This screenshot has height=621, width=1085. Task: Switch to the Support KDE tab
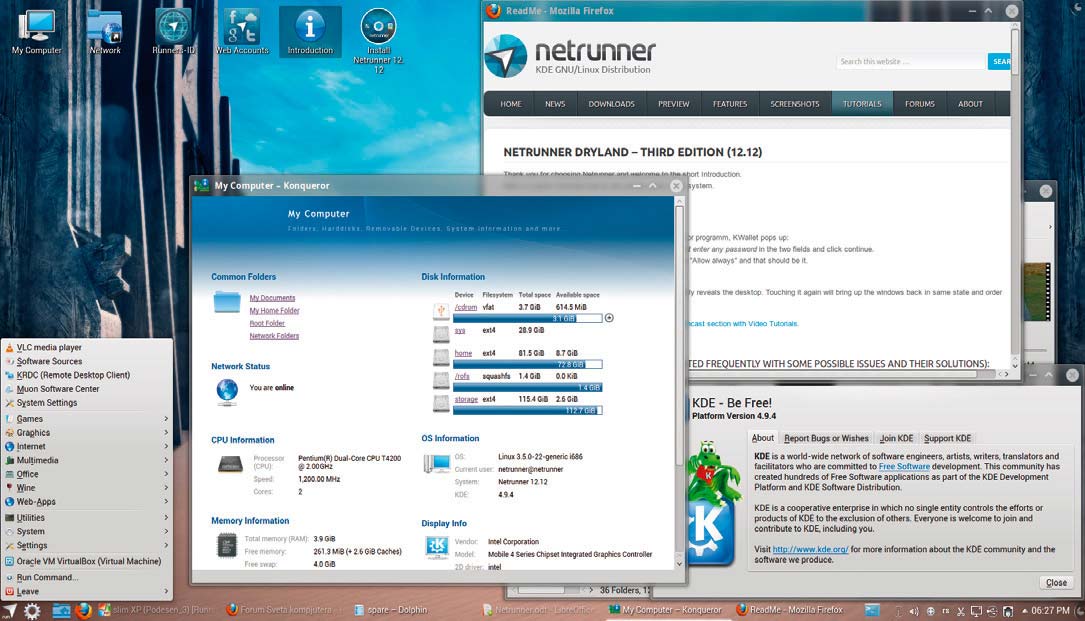[947, 438]
